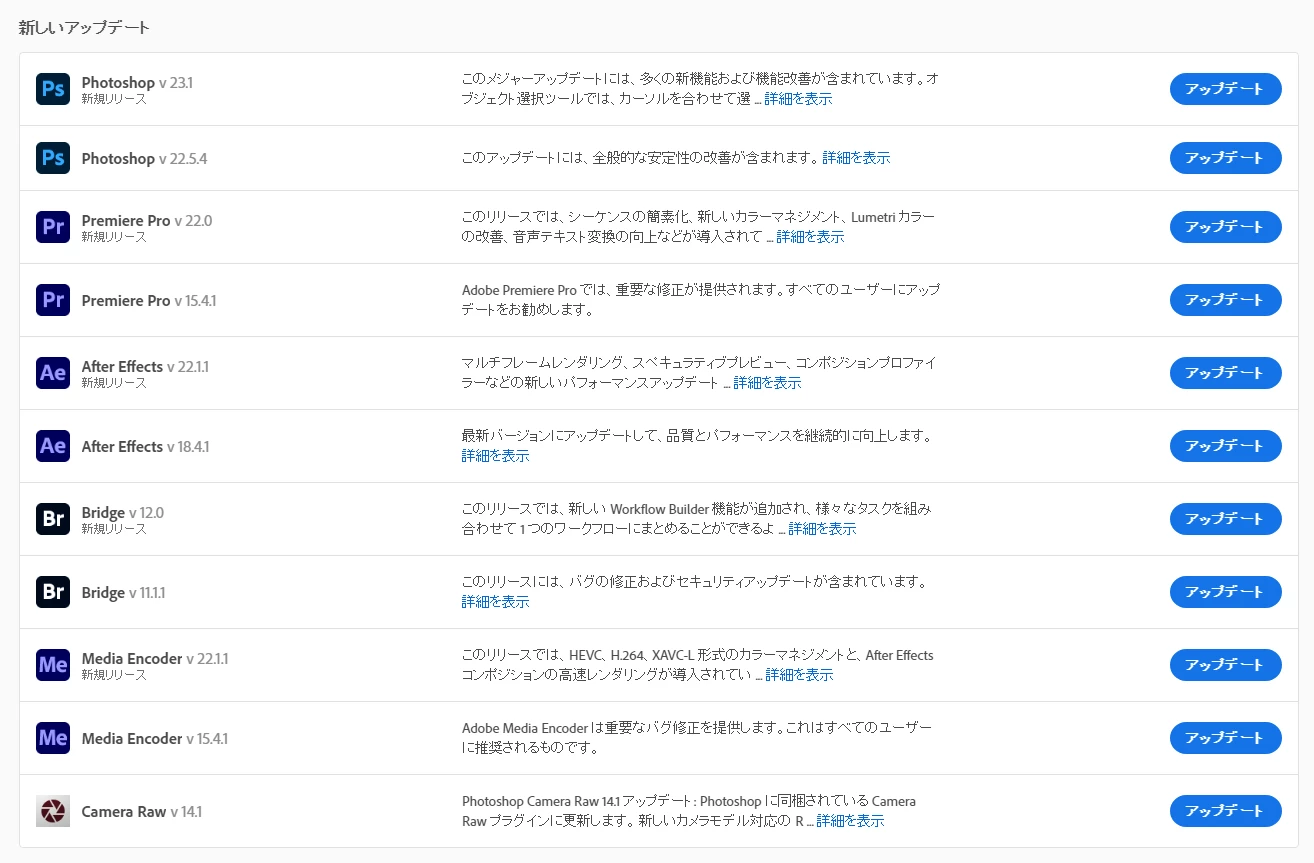Update Media Encoder v 15.4.1
This screenshot has width=1314, height=863.
click(1225, 738)
